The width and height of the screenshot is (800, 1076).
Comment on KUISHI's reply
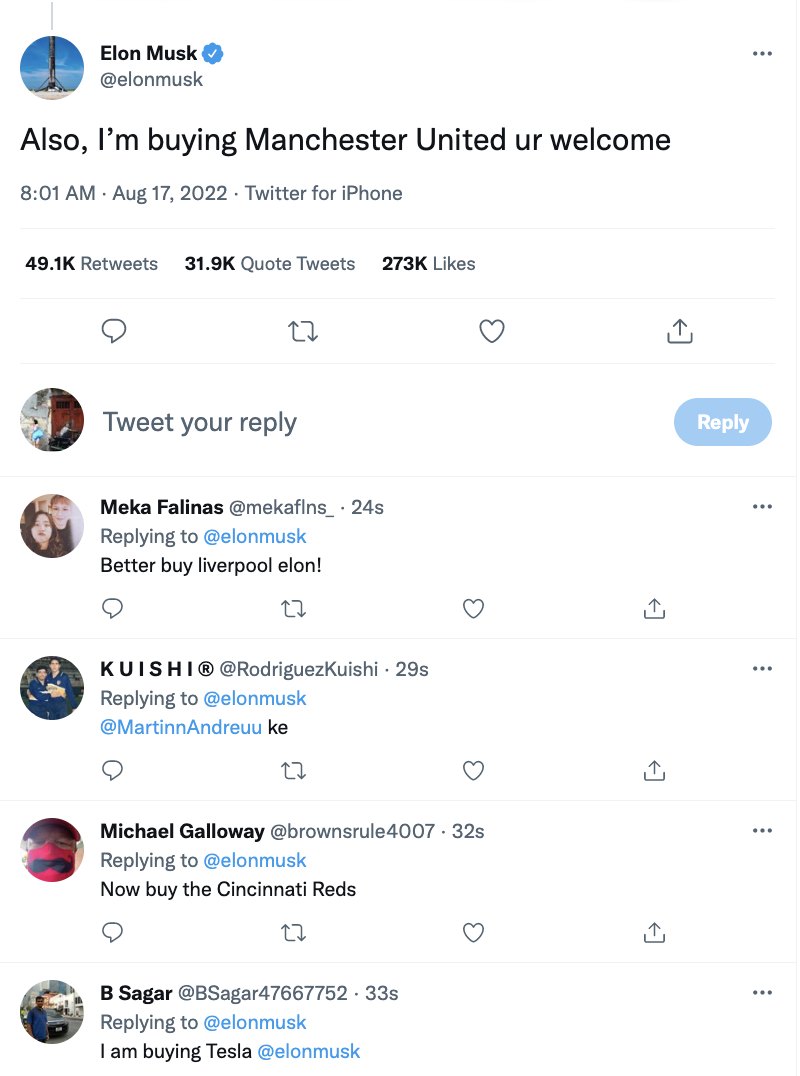(114, 770)
